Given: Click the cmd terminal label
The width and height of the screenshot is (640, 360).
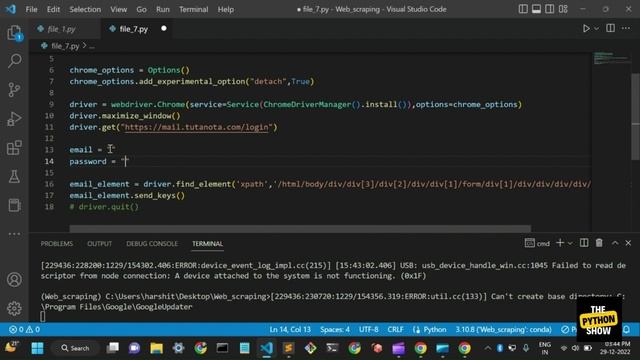Looking at the screenshot, I should coord(537,243).
